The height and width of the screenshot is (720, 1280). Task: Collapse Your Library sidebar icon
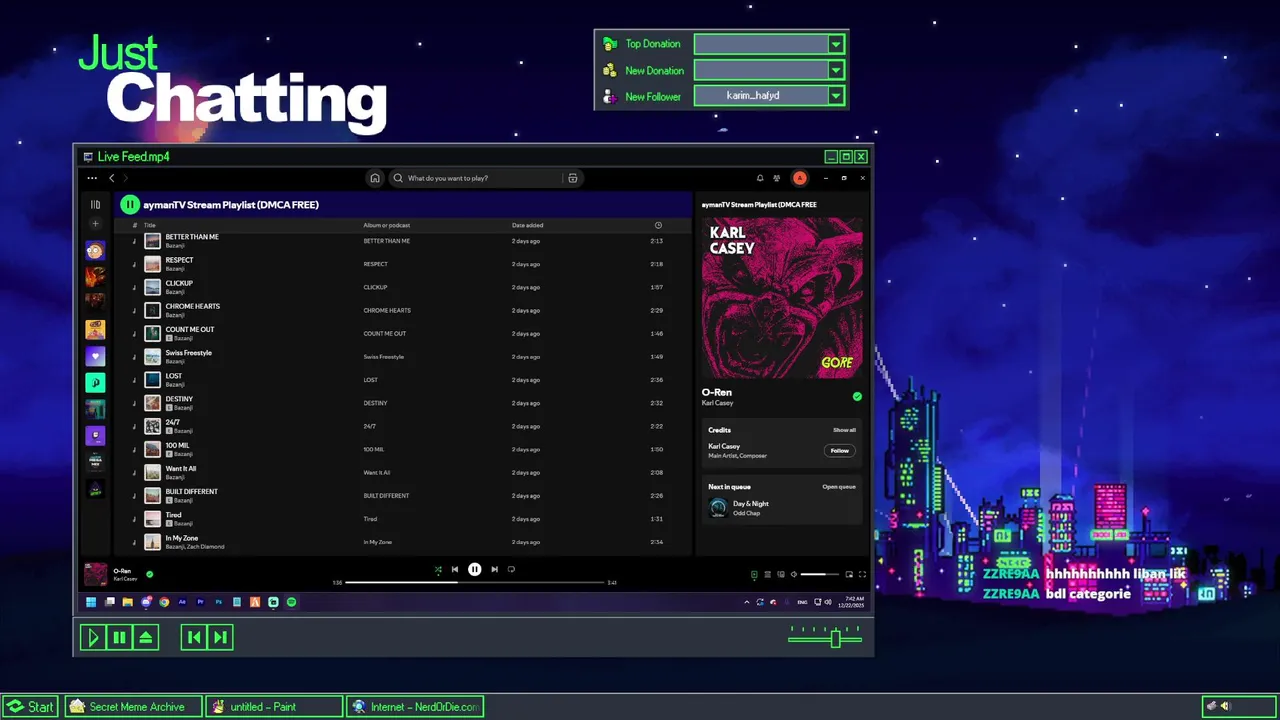(x=95, y=205)
